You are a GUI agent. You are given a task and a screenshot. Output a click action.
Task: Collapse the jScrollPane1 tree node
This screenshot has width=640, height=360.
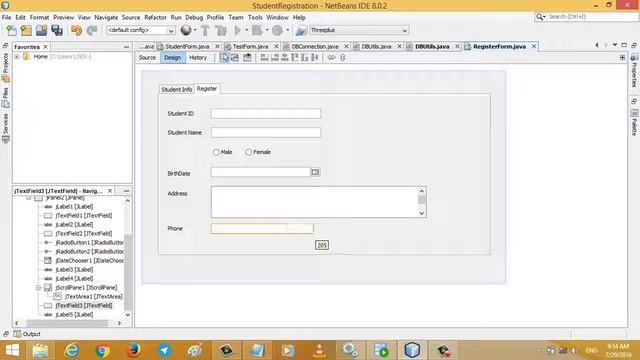click(38, 288)
